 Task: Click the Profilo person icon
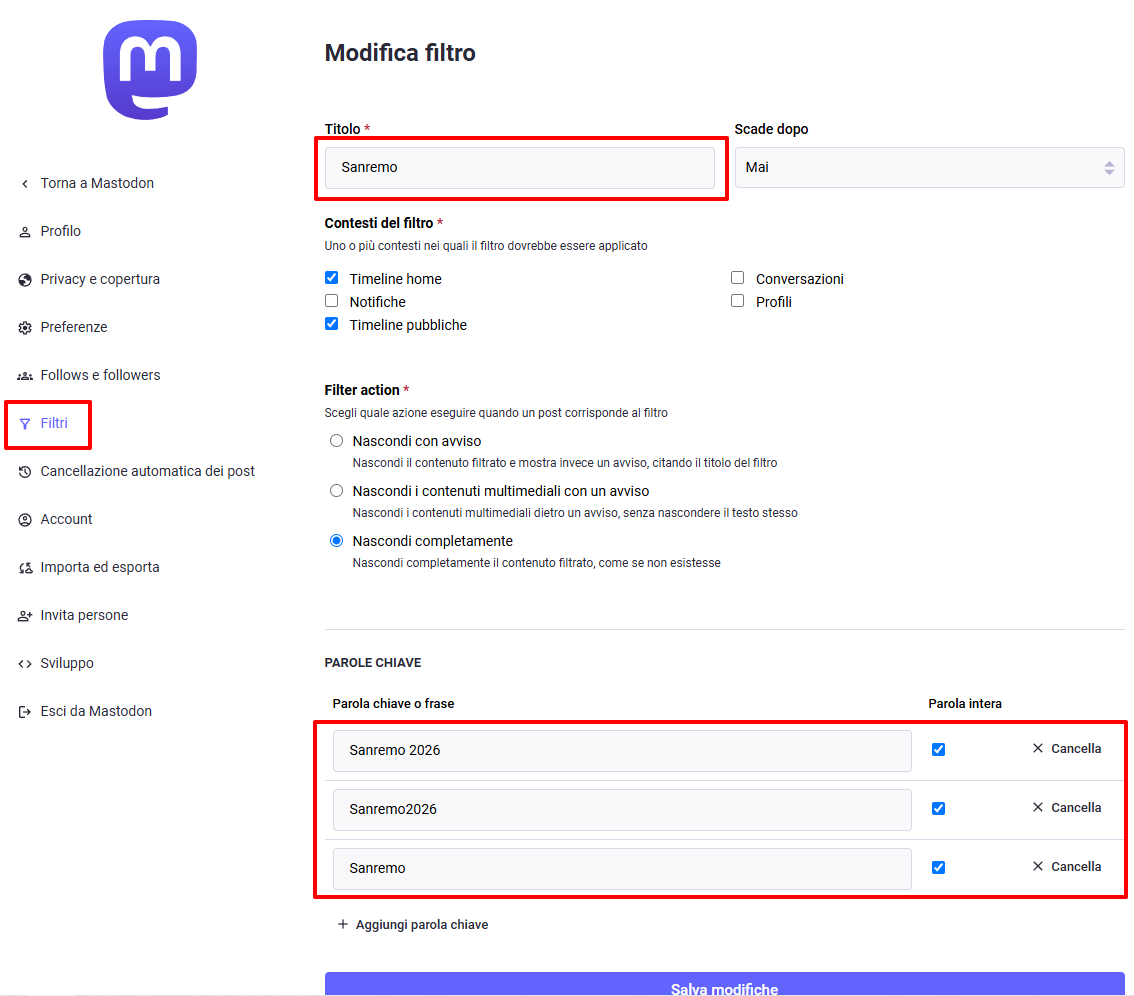click(25, 232)
